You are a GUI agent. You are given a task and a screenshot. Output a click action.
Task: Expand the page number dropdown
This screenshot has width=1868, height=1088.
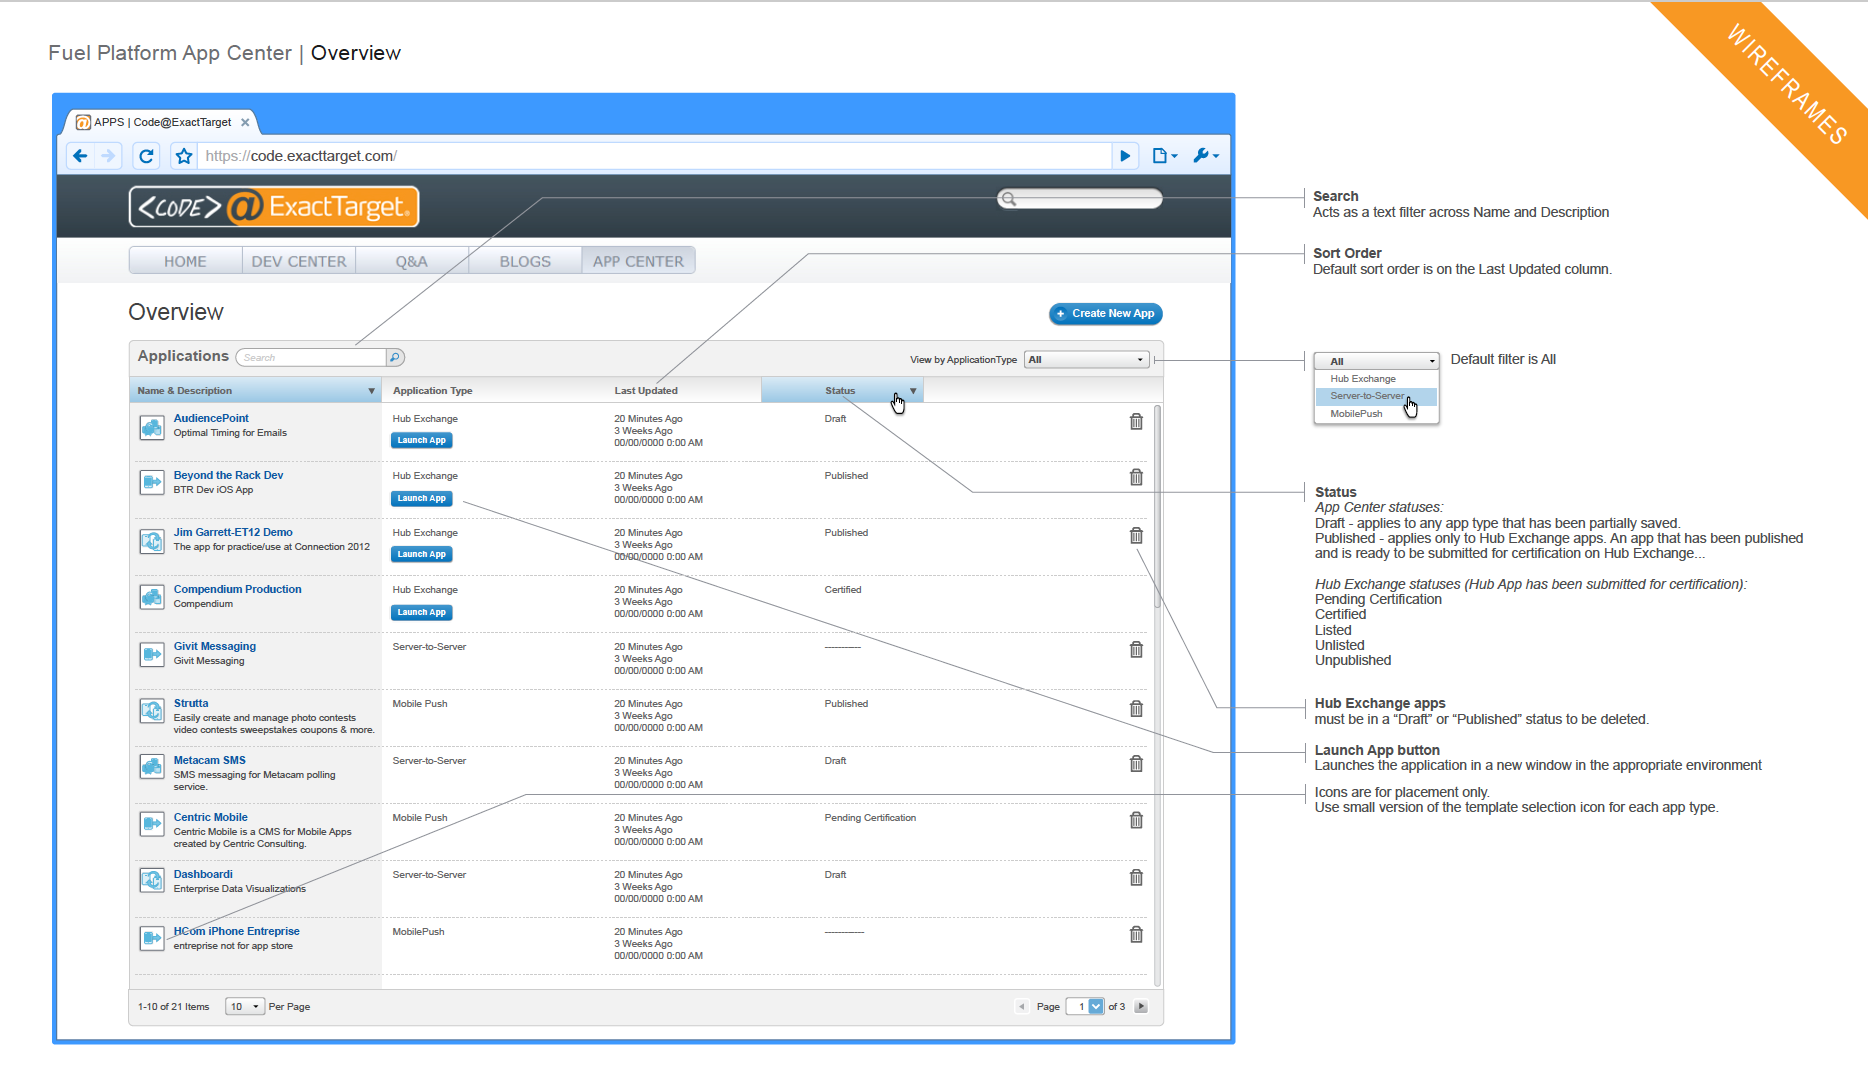(x=1096, y=1007)
